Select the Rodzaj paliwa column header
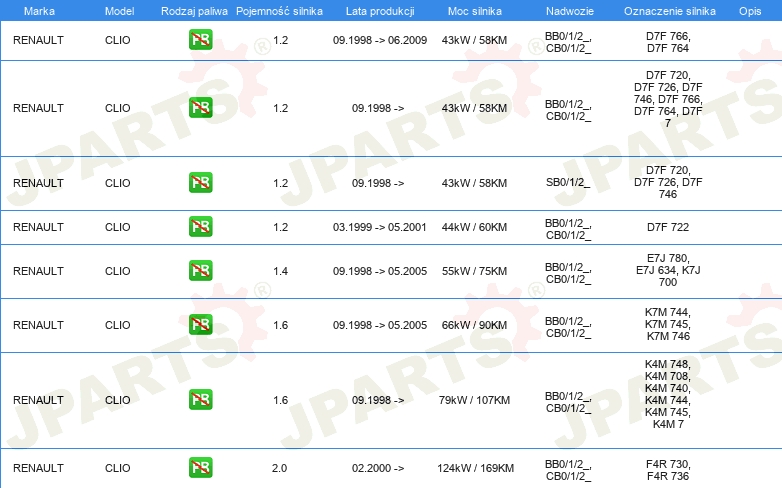The width and height of the screenshot is (782, 488). coord(194,11)
